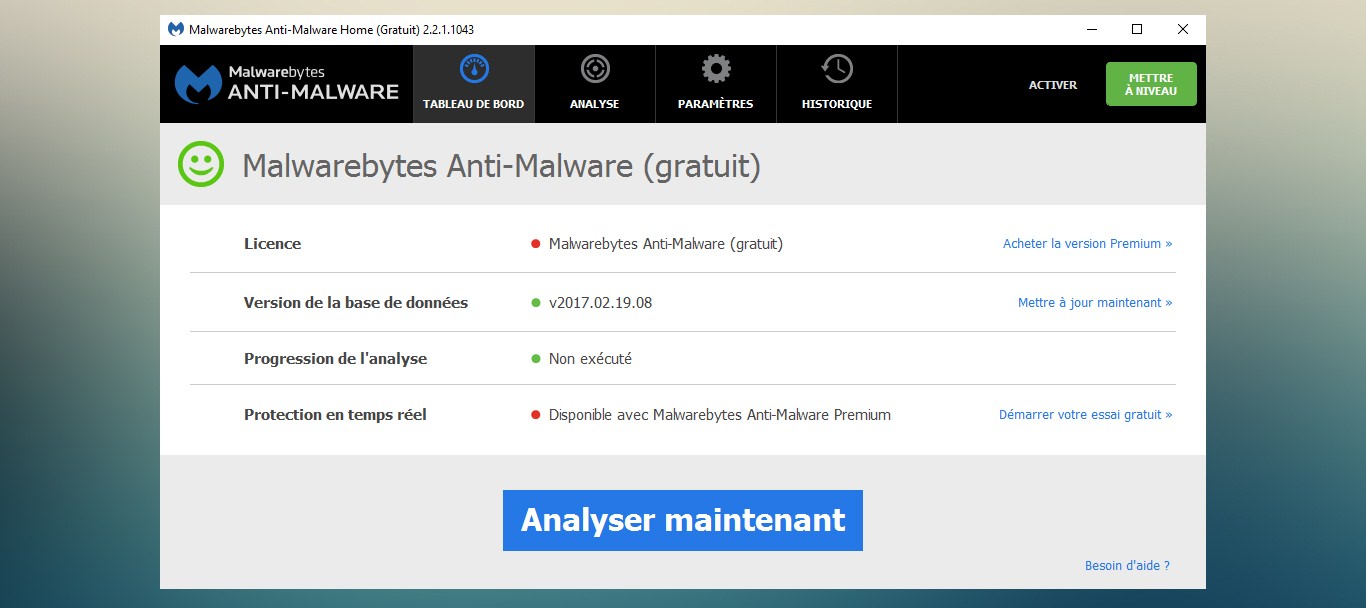Follow the Acheter la version Premium link
The width and height of the screenshot is (1366, 608).
coord(1087,244)
